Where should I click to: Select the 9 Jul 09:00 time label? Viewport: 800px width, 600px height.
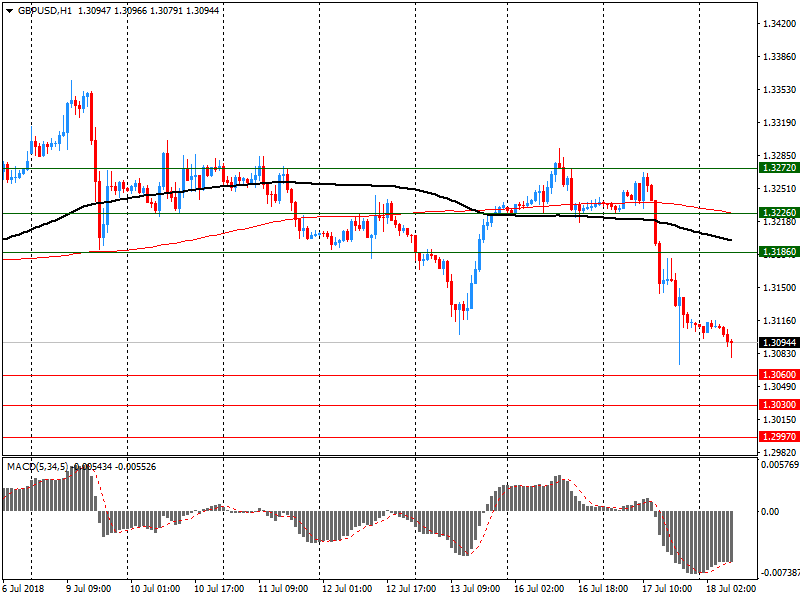(88, 589)
